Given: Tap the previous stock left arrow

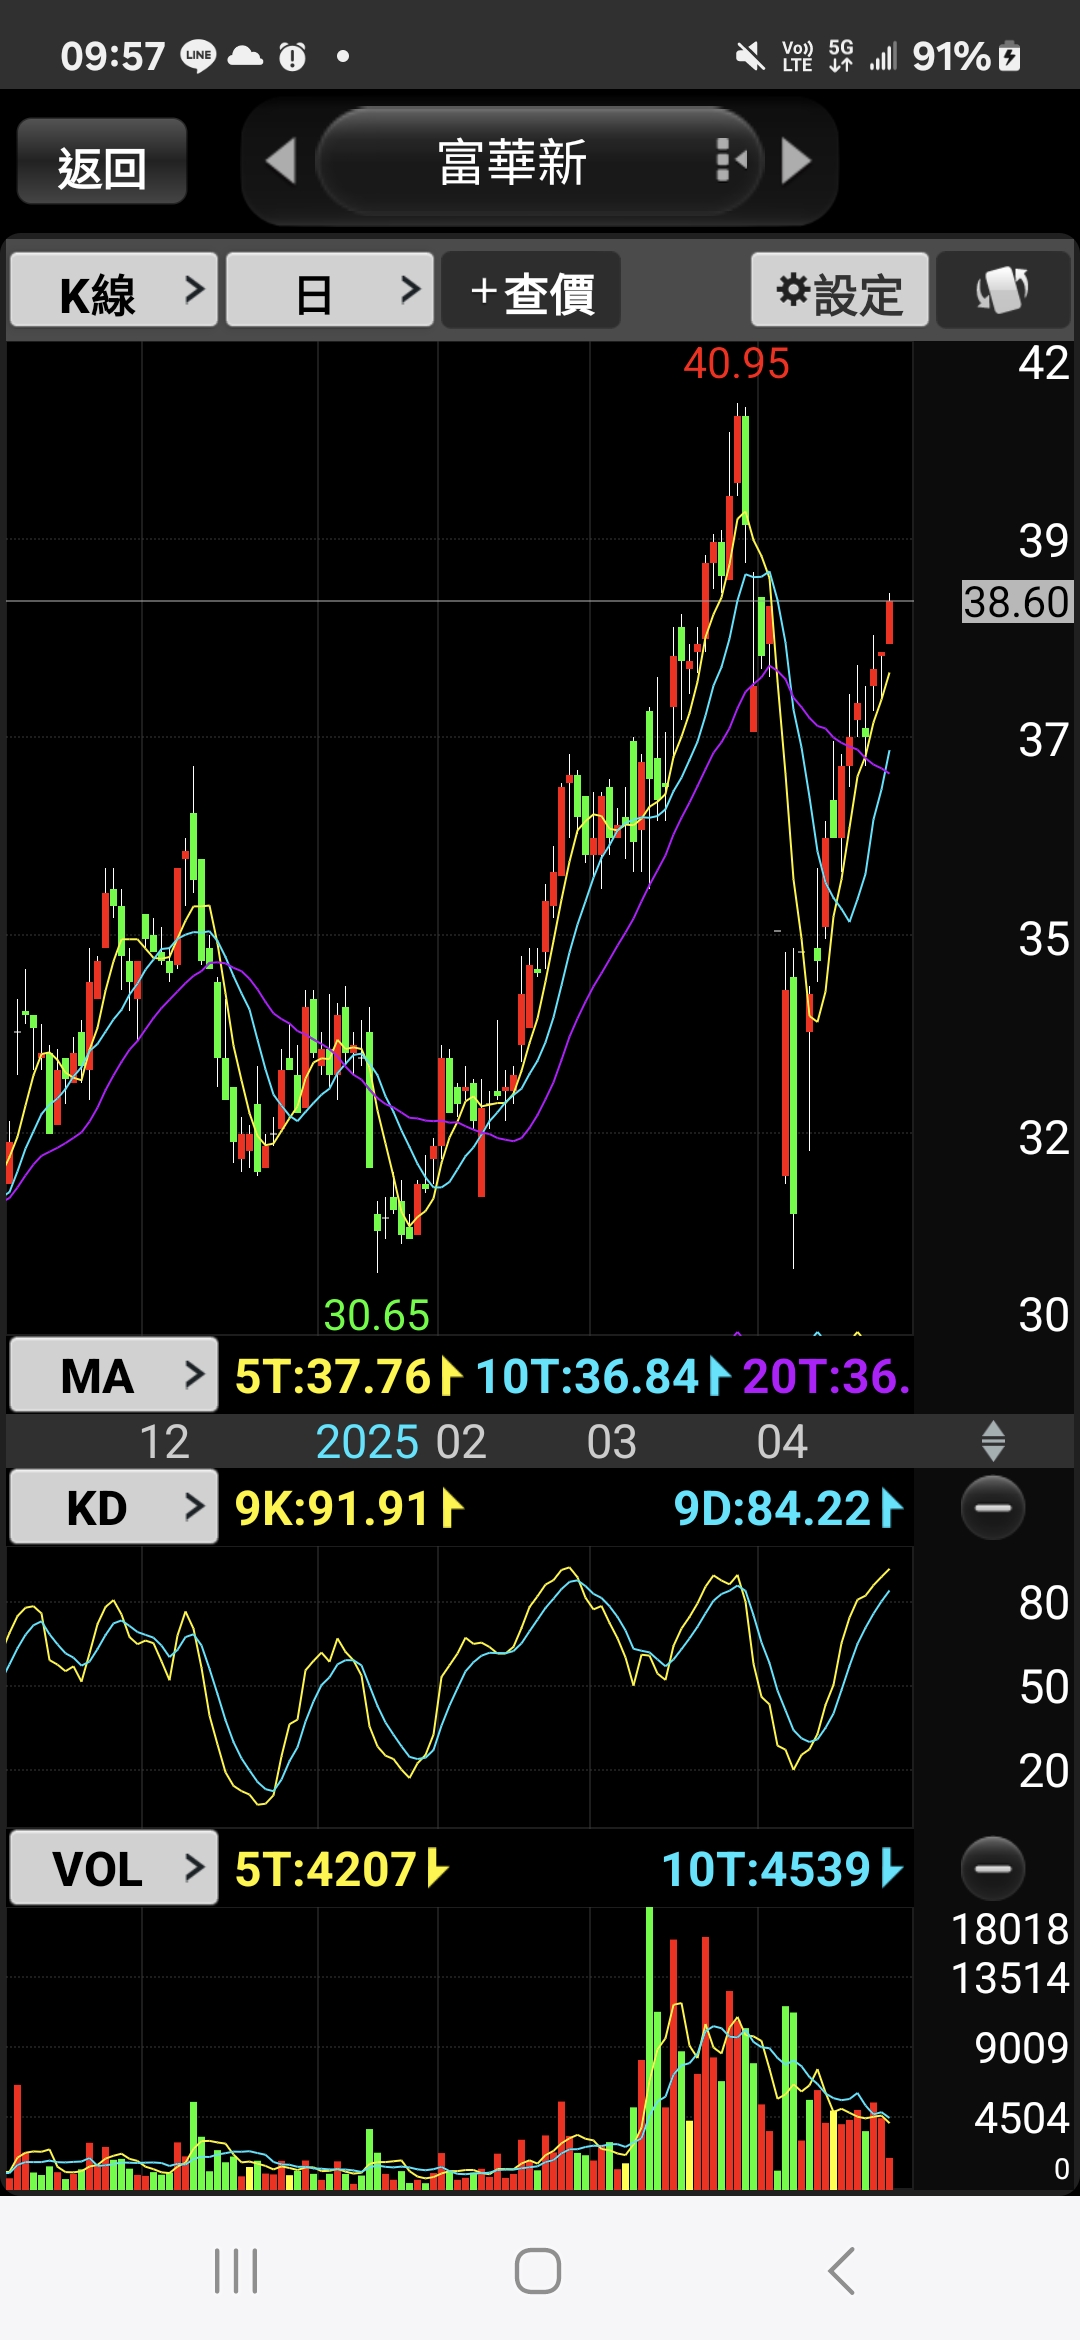Looking at the screenshot, I should (281, 162).
